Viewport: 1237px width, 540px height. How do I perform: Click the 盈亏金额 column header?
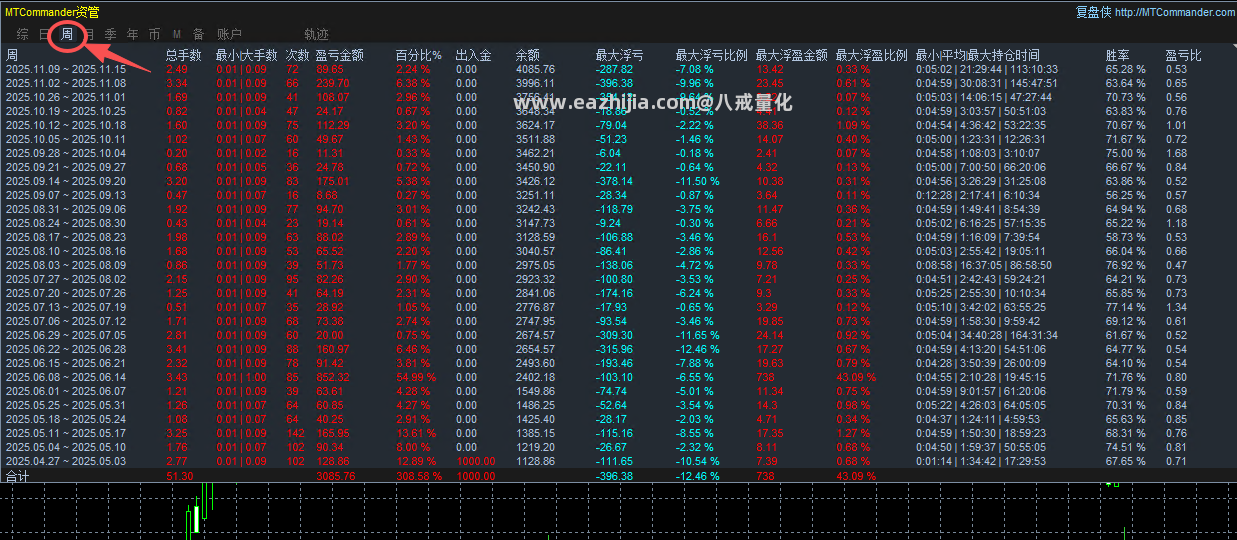pyautogui.click(x=339, y=55)
